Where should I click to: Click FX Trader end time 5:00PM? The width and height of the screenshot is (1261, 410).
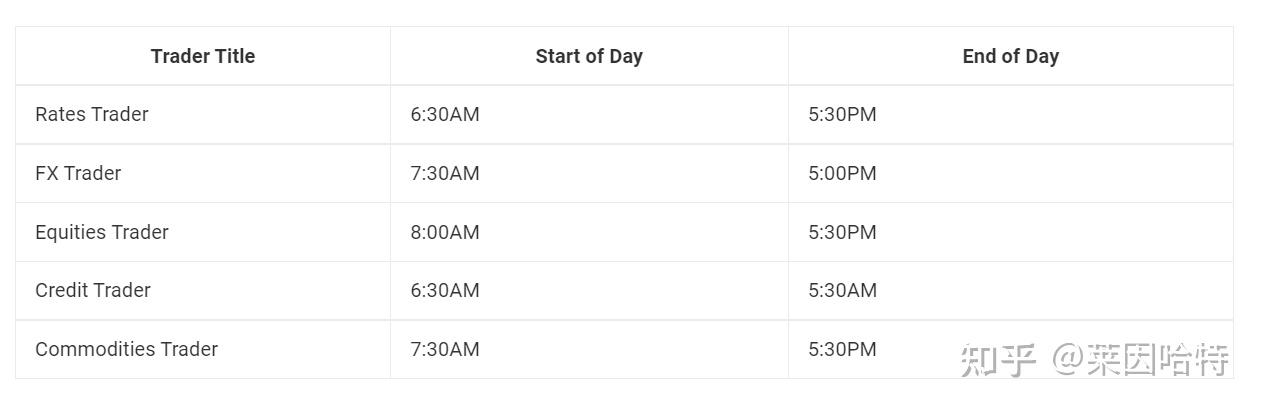[x=842, y=173]
